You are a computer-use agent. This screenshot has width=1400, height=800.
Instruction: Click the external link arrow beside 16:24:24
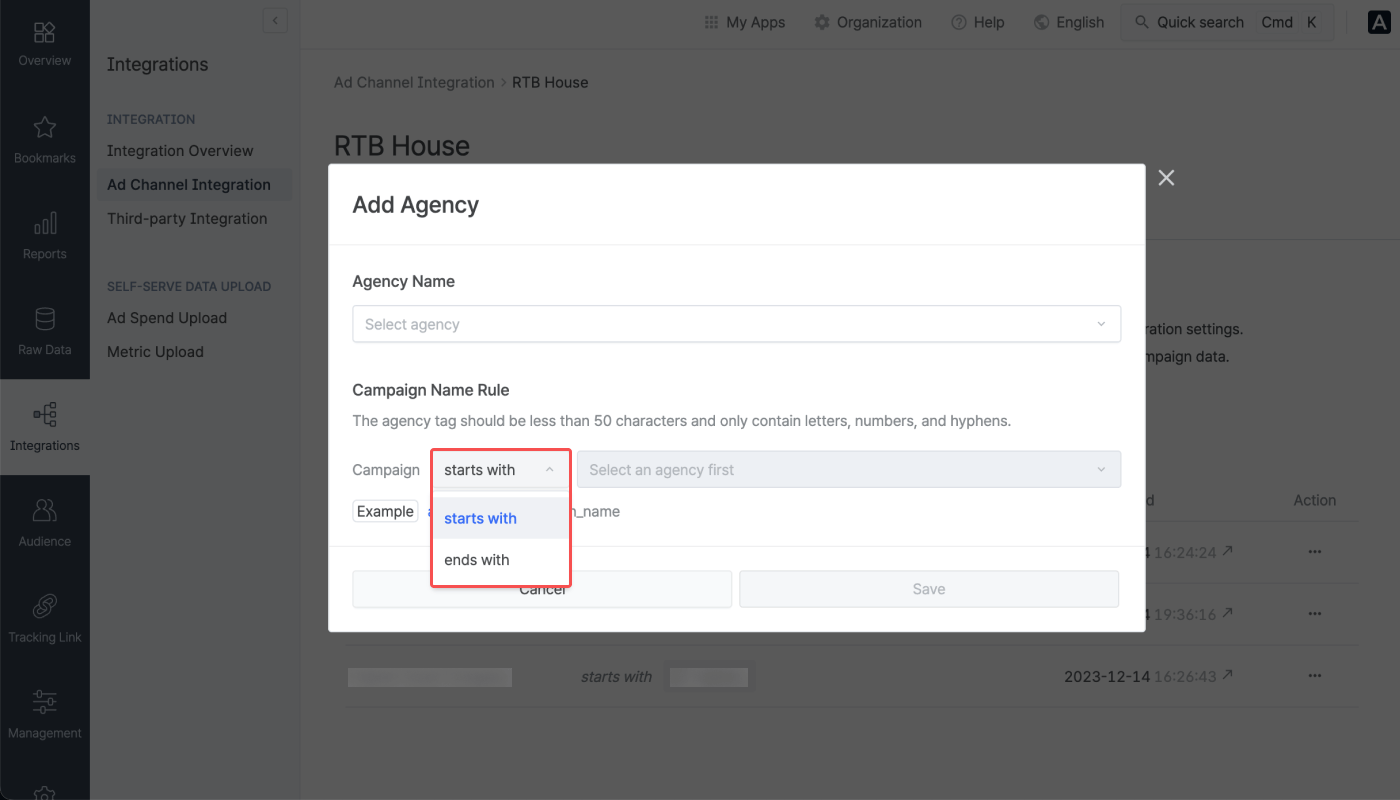point(1227,551)
